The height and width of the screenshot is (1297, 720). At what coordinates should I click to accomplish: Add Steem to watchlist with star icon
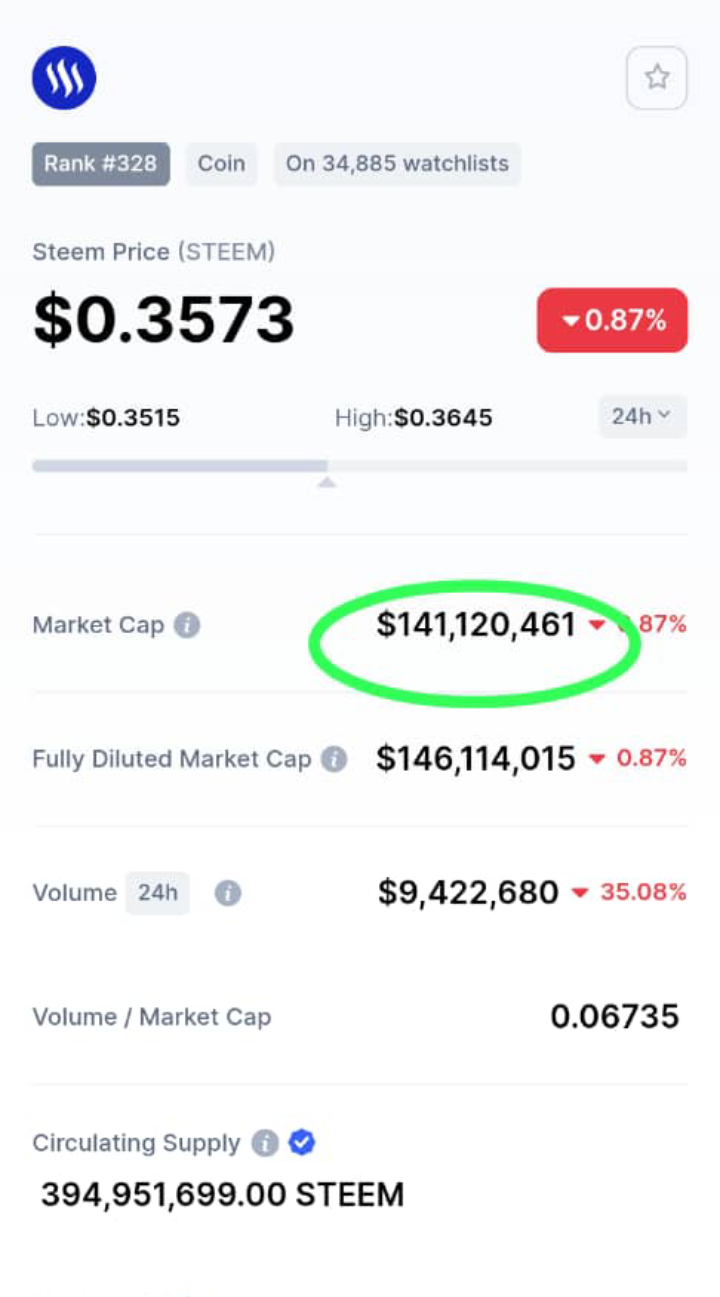pyautogui.click(x=657, y=77)
